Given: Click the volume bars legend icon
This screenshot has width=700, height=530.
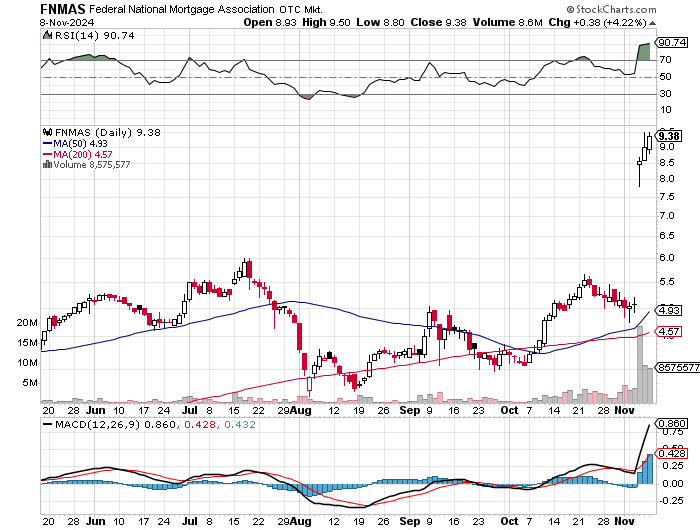Looking at the screenshot, I should click(47, 165).
